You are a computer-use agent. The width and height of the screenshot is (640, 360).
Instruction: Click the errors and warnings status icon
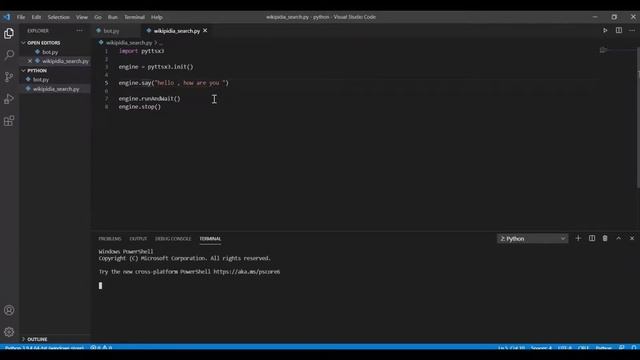101,348
